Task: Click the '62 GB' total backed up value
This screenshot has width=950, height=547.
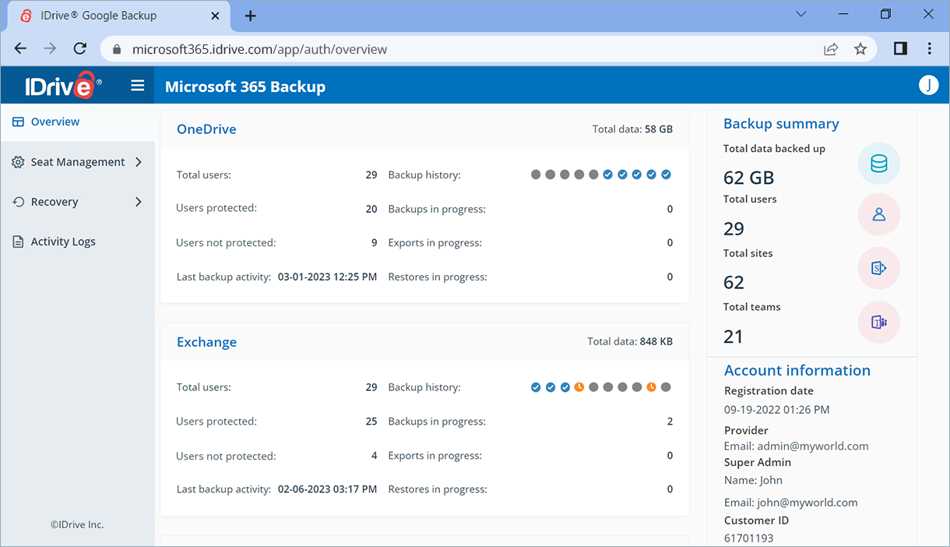Action: [x=748, y=177]
